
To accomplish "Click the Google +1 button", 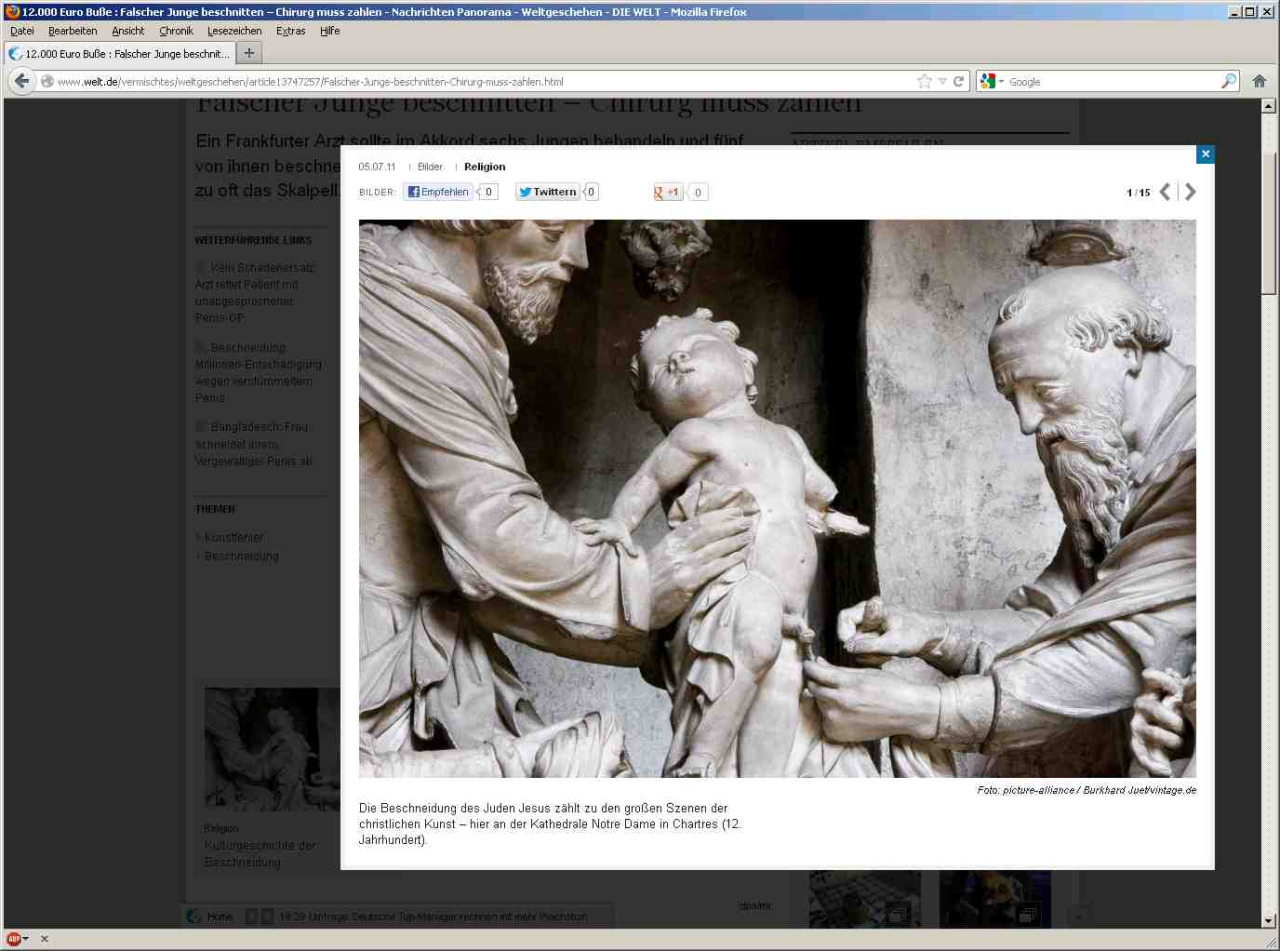I will (668, 192).
